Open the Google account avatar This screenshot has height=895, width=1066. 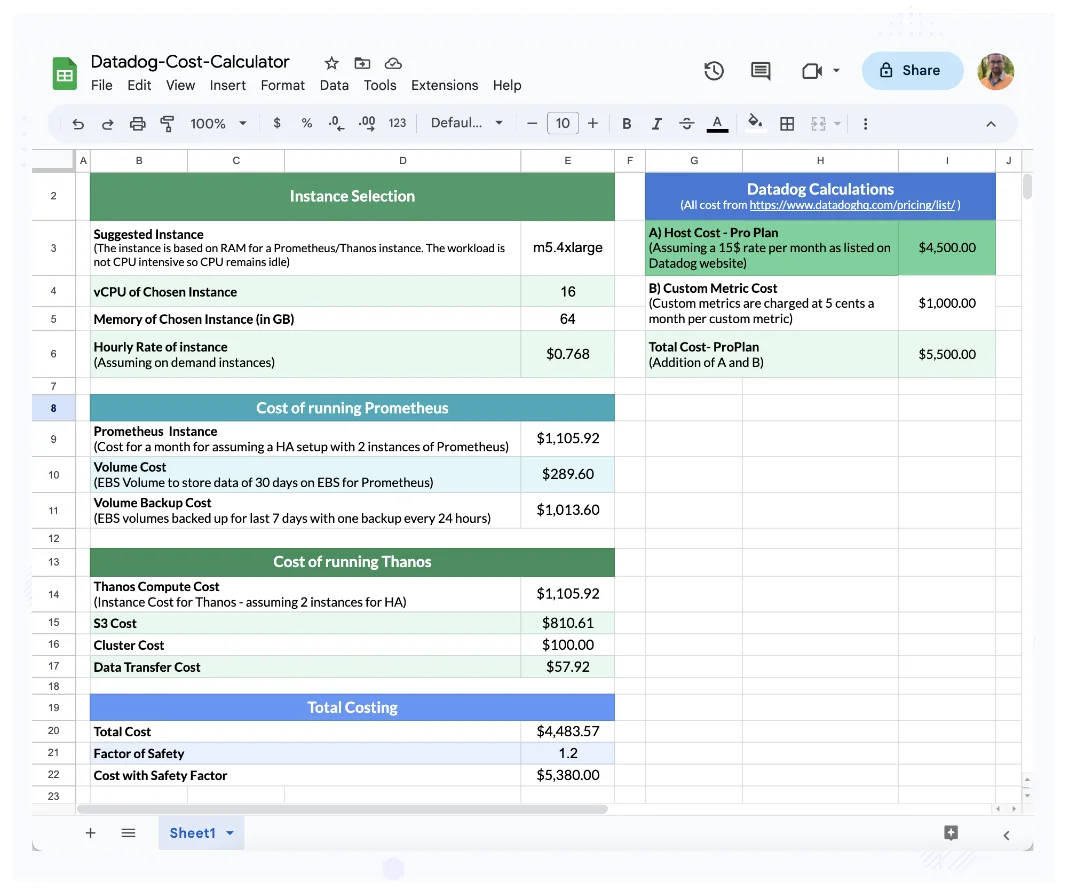pos(996,71)
